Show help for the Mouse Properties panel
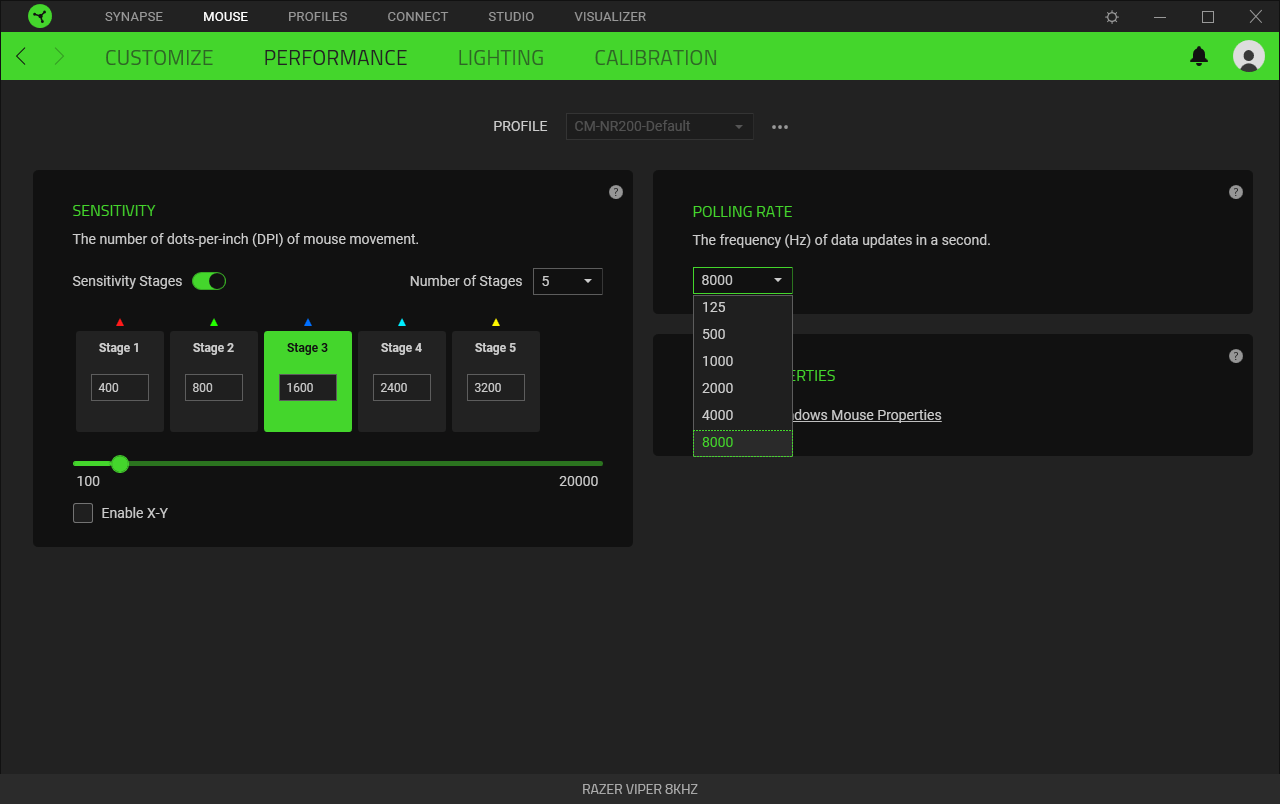The image size is (1280, 804). (1236, 356)
